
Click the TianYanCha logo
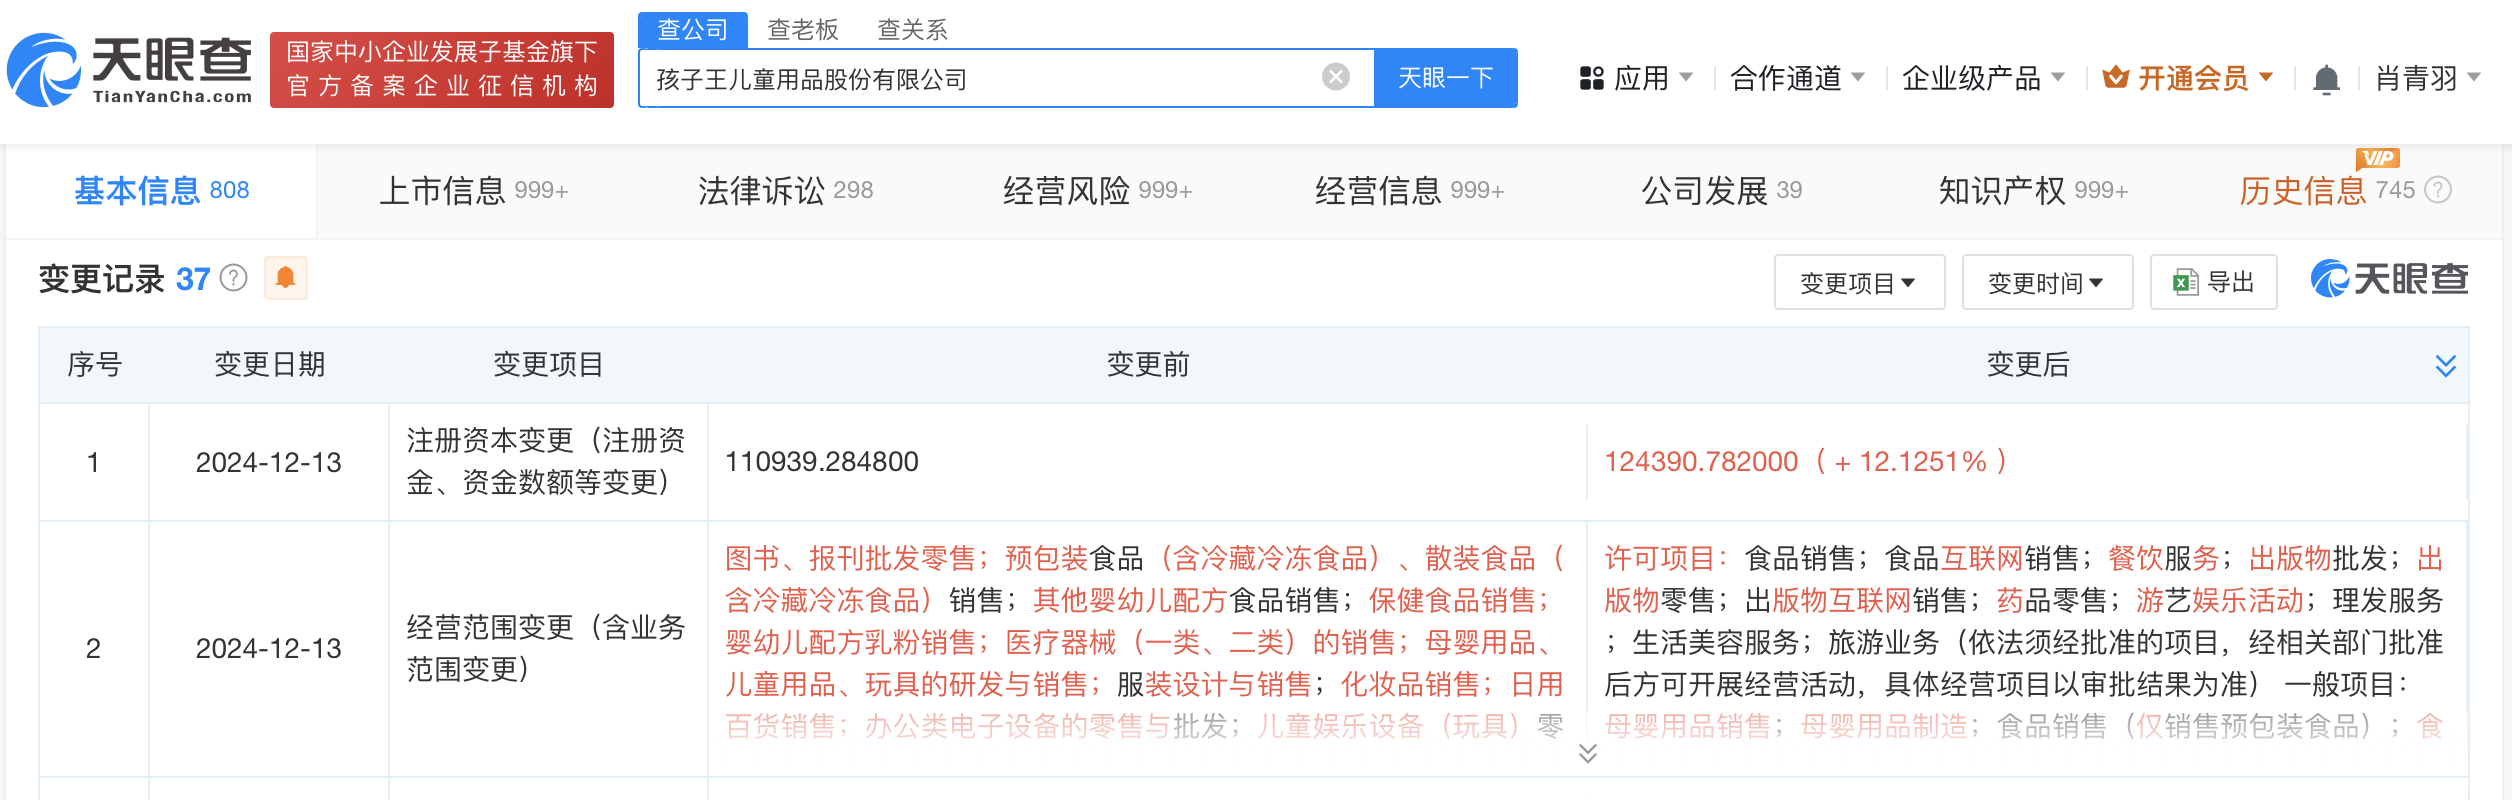coord(130,70)
